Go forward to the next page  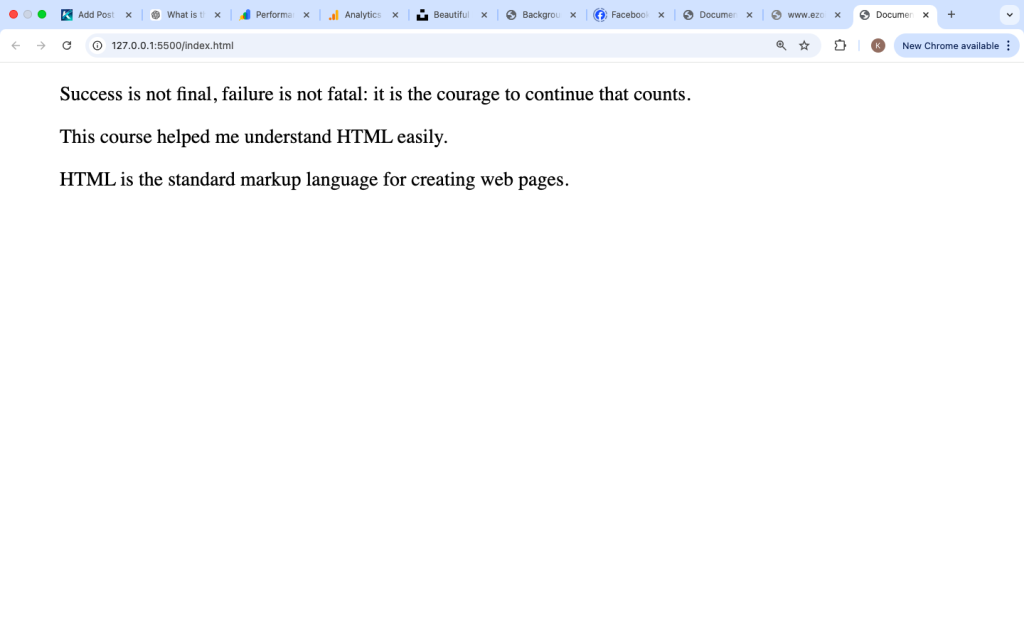pos(41,46)
